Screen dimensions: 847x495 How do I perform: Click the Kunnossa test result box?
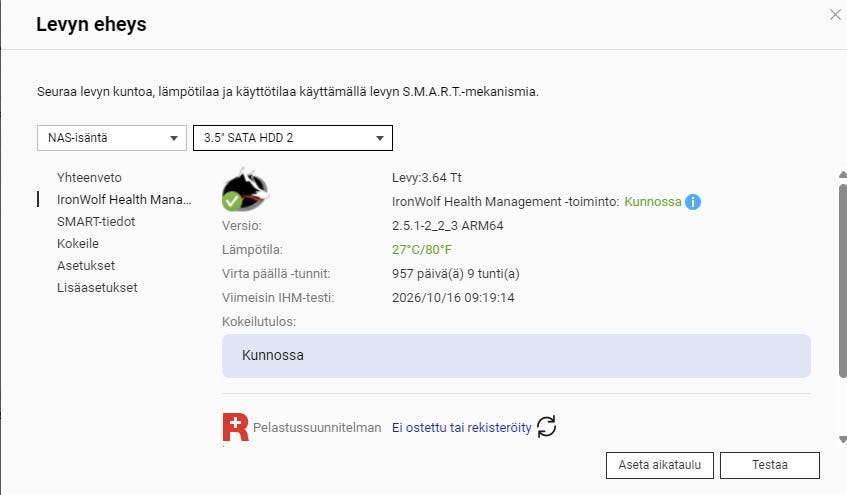516,356
